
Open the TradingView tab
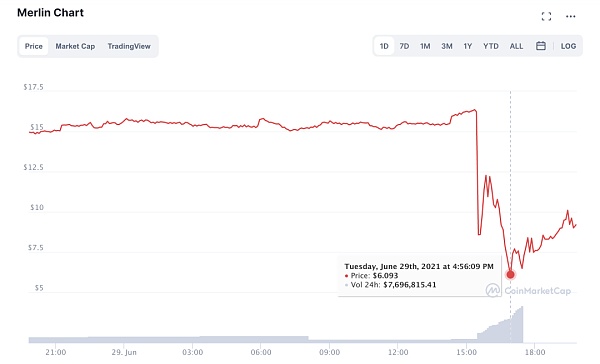[129, 46]
